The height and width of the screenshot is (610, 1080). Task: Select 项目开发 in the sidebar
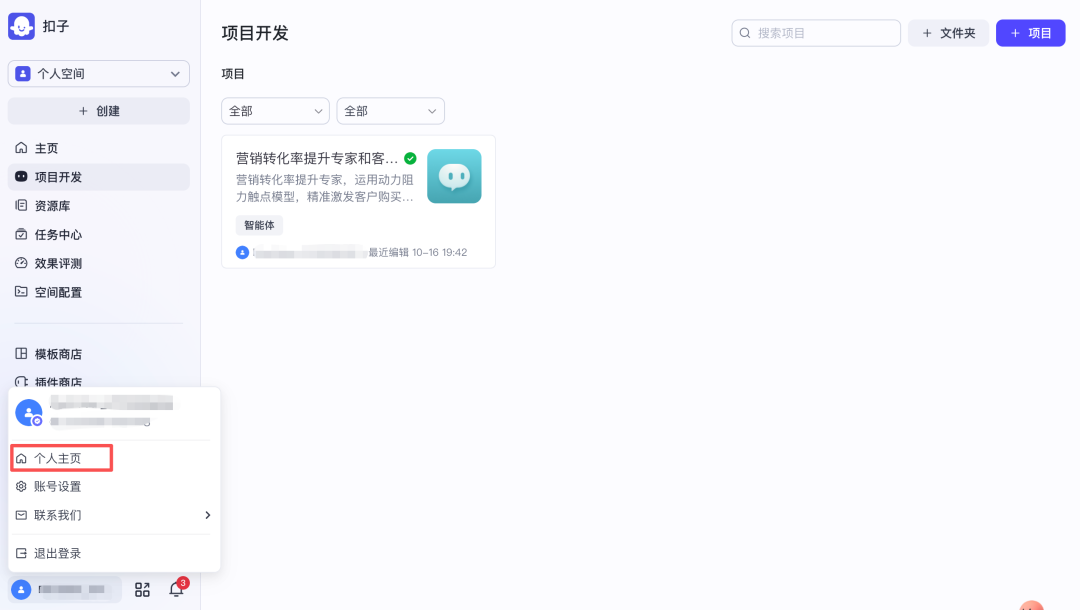point(98,177)
